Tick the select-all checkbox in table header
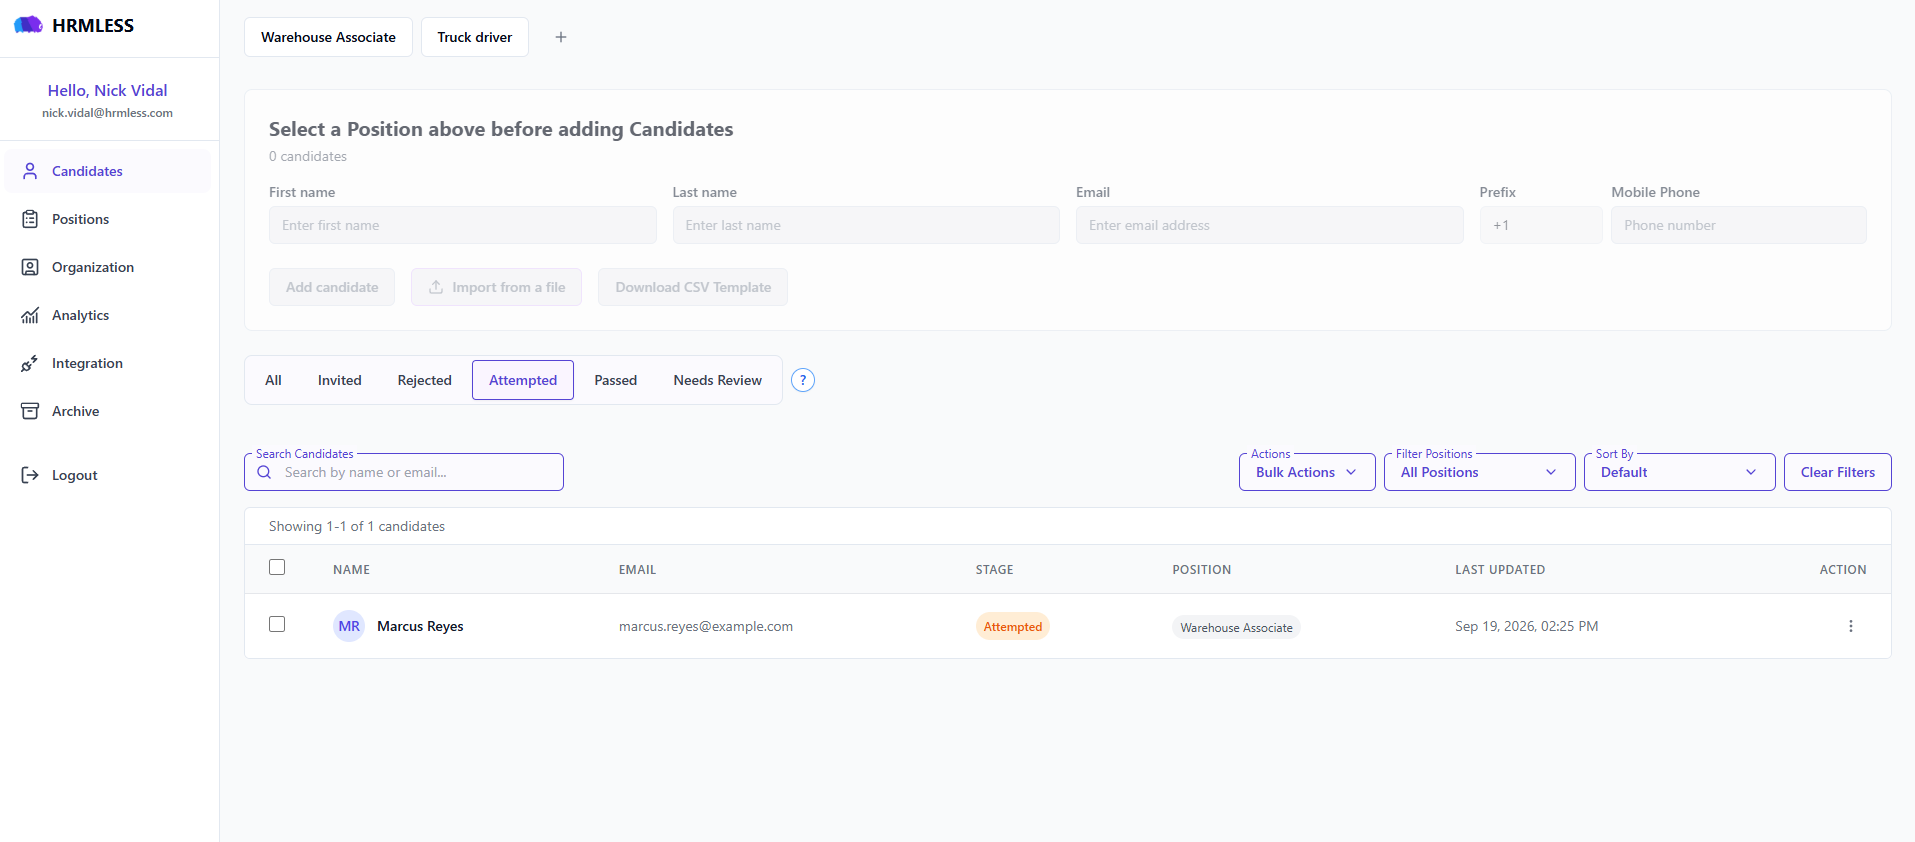This screenshot has width=1915, height=842. [x=277, y=567]
